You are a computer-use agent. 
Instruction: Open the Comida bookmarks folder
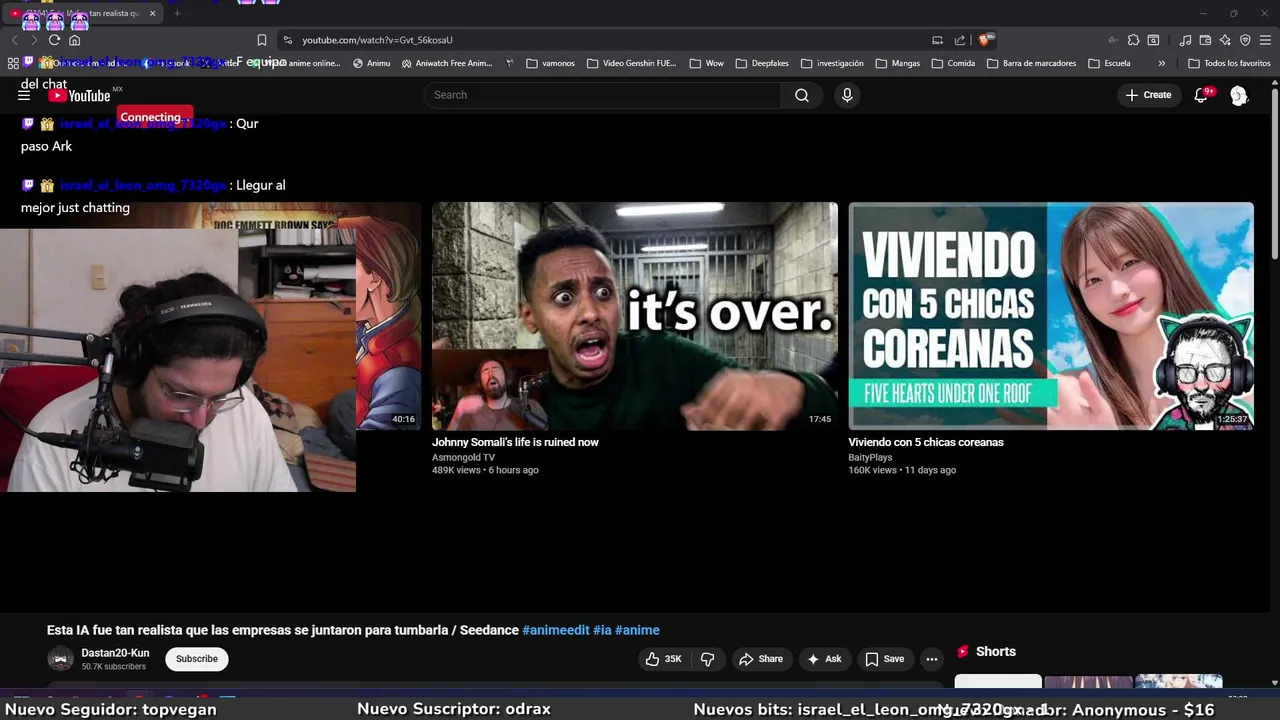click(953, 63)
